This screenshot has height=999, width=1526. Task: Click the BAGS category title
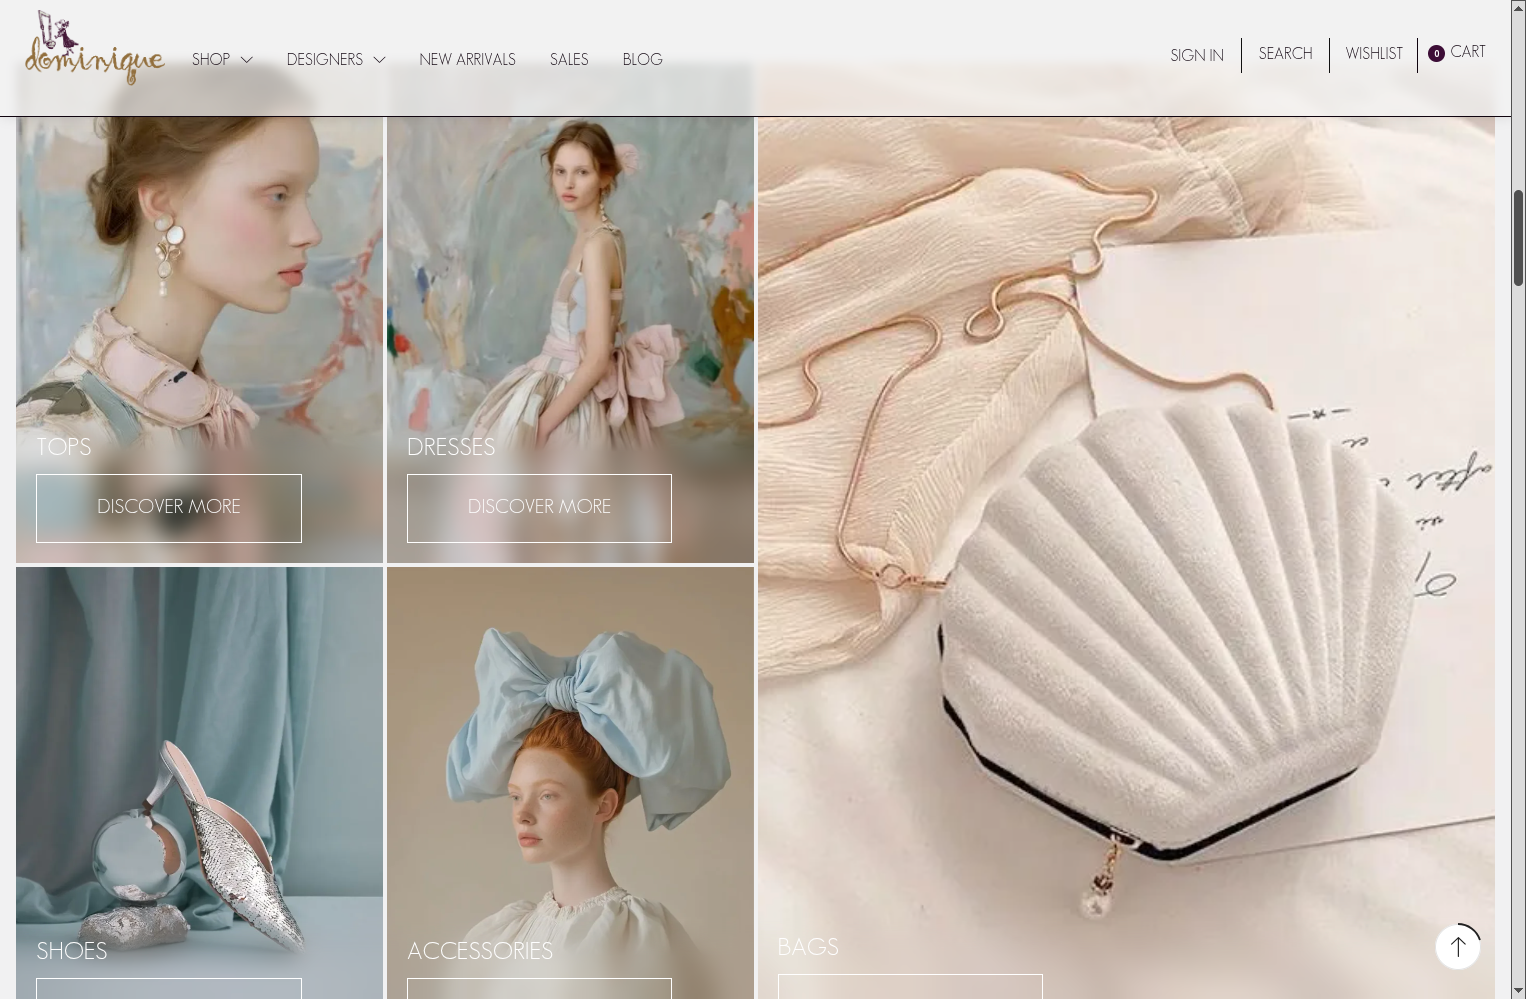pyautogui.click(x=808, y=947)
